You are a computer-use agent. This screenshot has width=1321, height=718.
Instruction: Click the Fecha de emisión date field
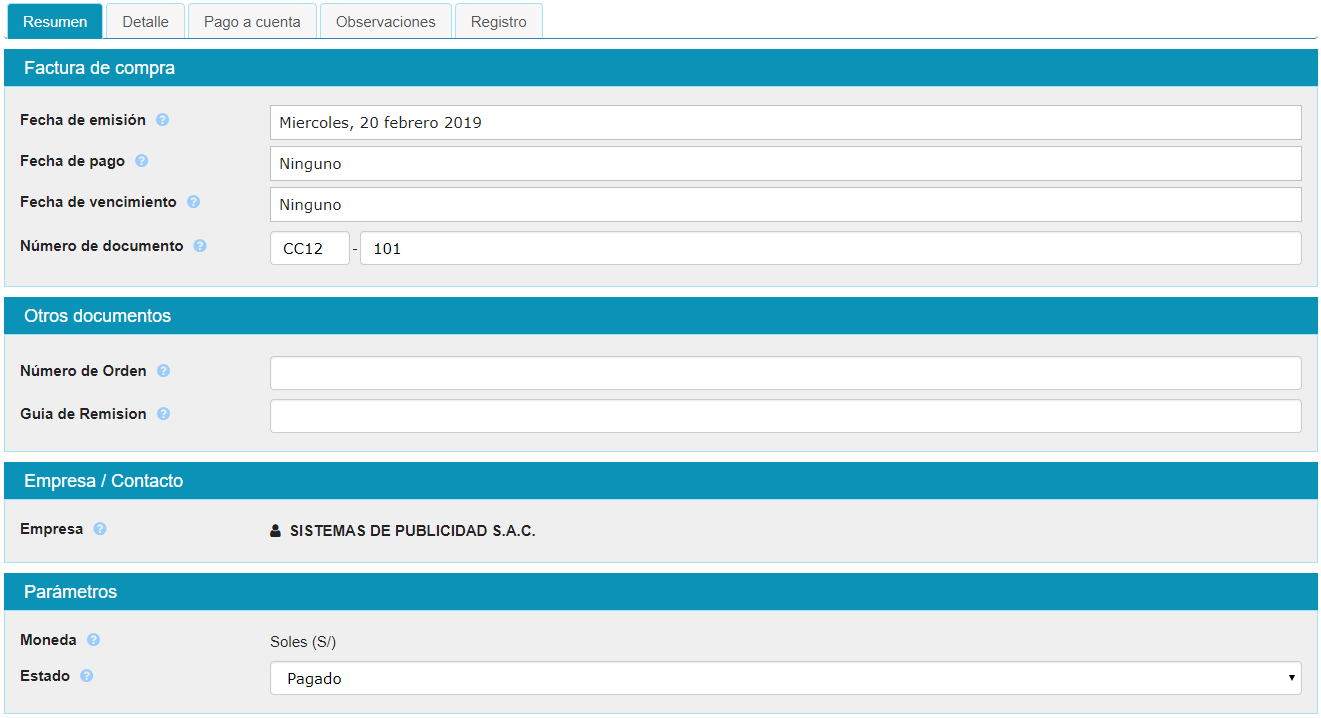[785, 123]
